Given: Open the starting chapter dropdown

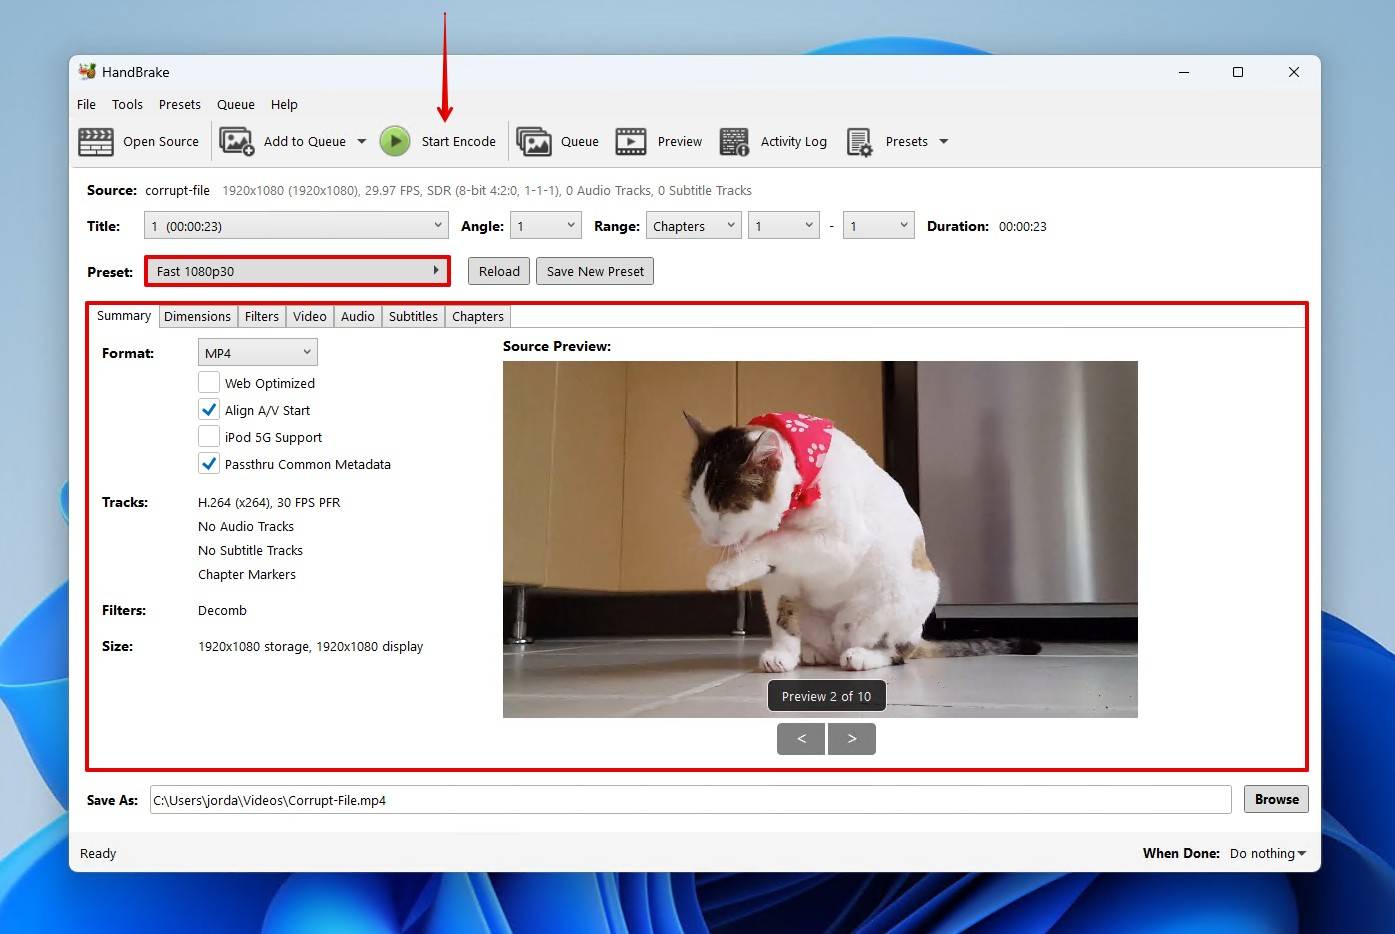Looking at the screenshot, I should (x=785, y=226).
